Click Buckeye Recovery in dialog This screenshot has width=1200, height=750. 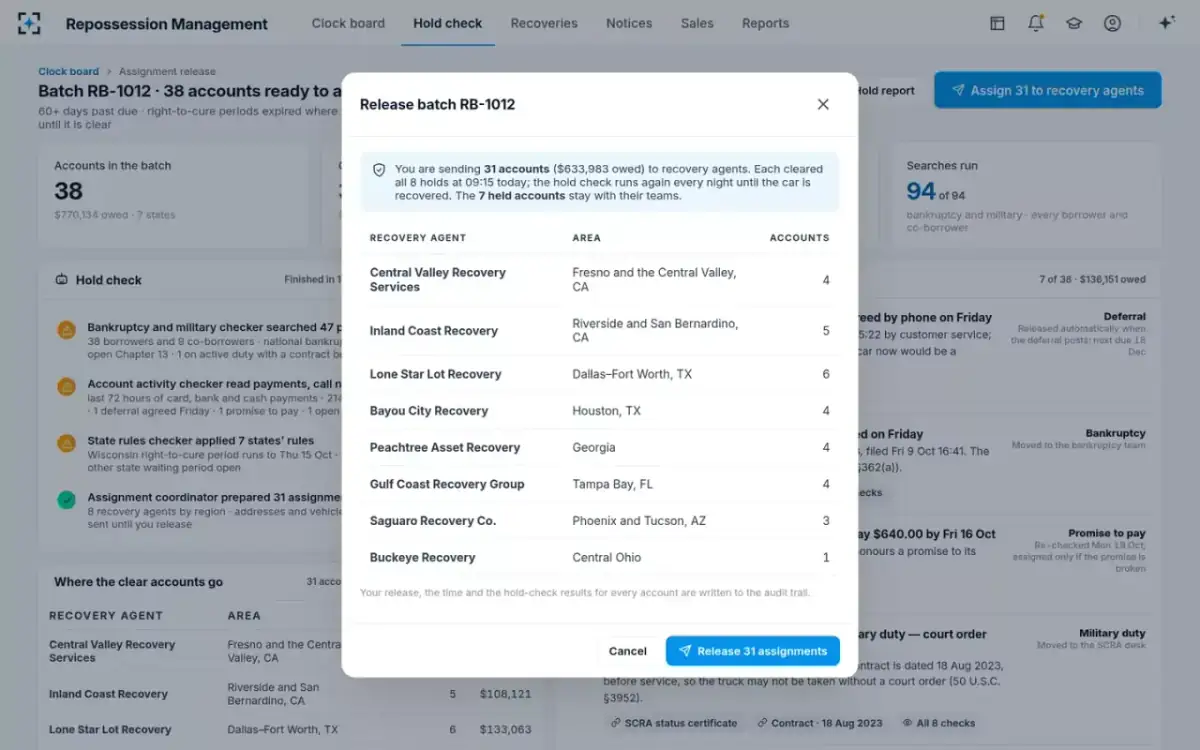click(423, 558)
